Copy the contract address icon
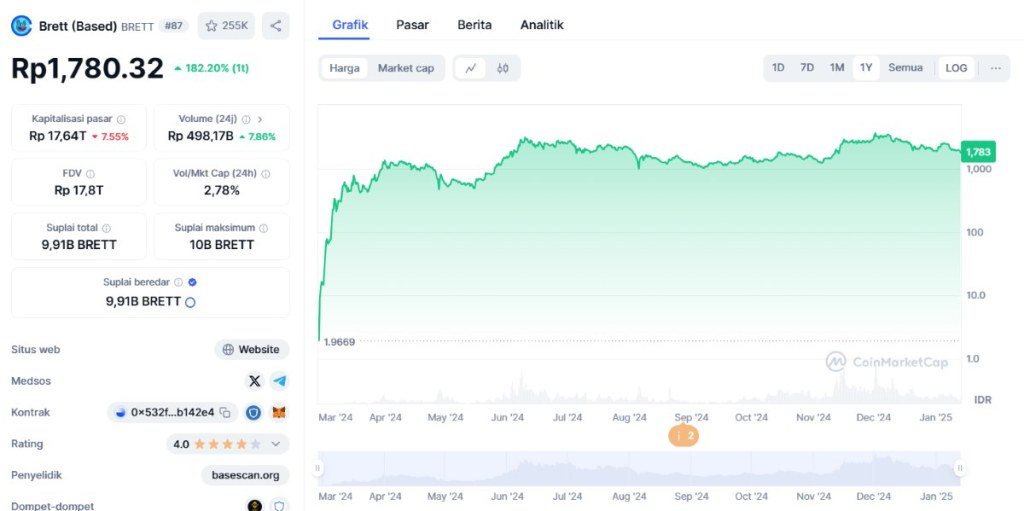Screen dimensions: 1024x511 pos(225,412)
